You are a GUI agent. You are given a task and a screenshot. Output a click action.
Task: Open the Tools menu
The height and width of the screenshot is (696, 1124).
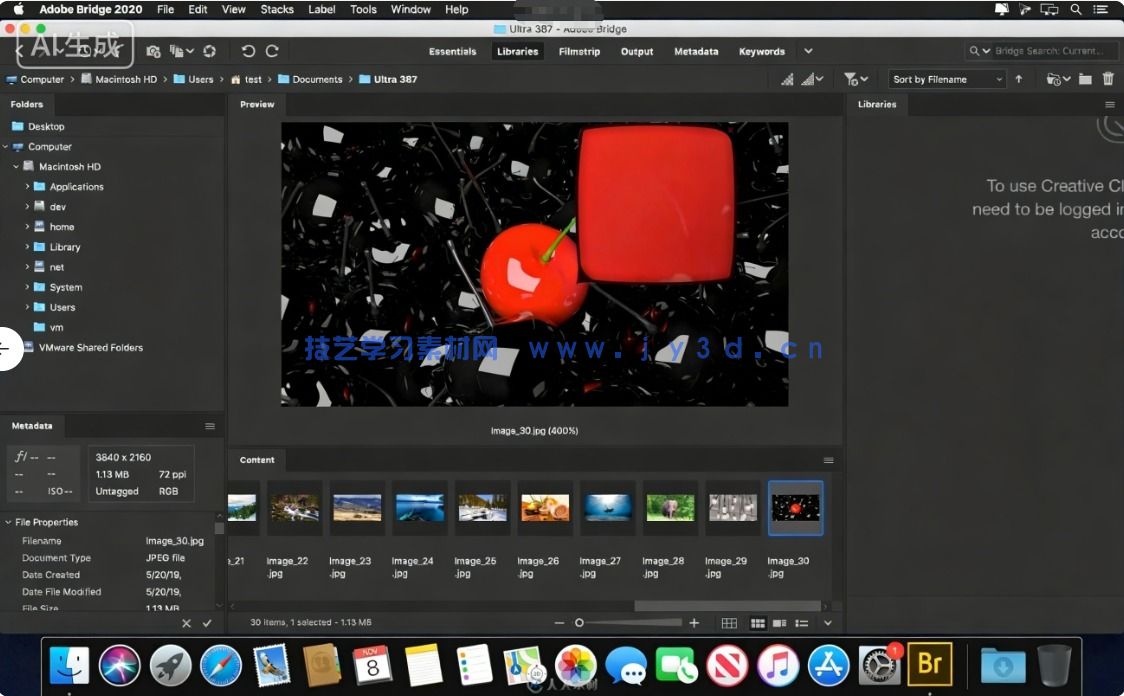(362, 9)
